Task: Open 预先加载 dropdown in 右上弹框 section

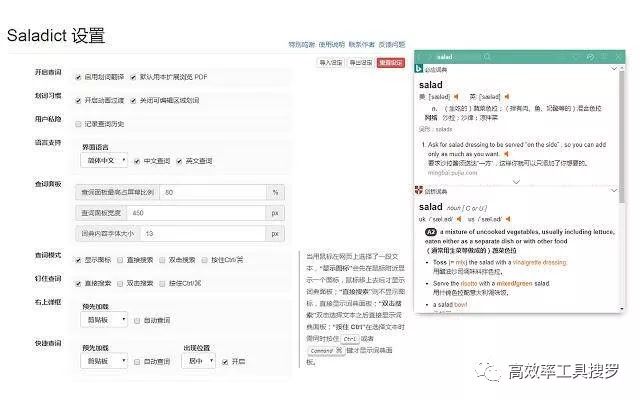Action: 104,320
